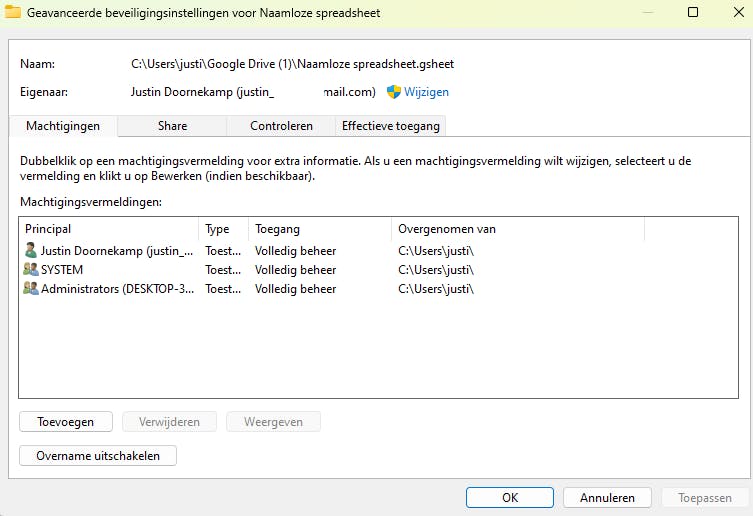This screenshot has height=516, width=753.
Task: Click Volledig beheer in Justin Doornekamp row
Action: point(295,251)
